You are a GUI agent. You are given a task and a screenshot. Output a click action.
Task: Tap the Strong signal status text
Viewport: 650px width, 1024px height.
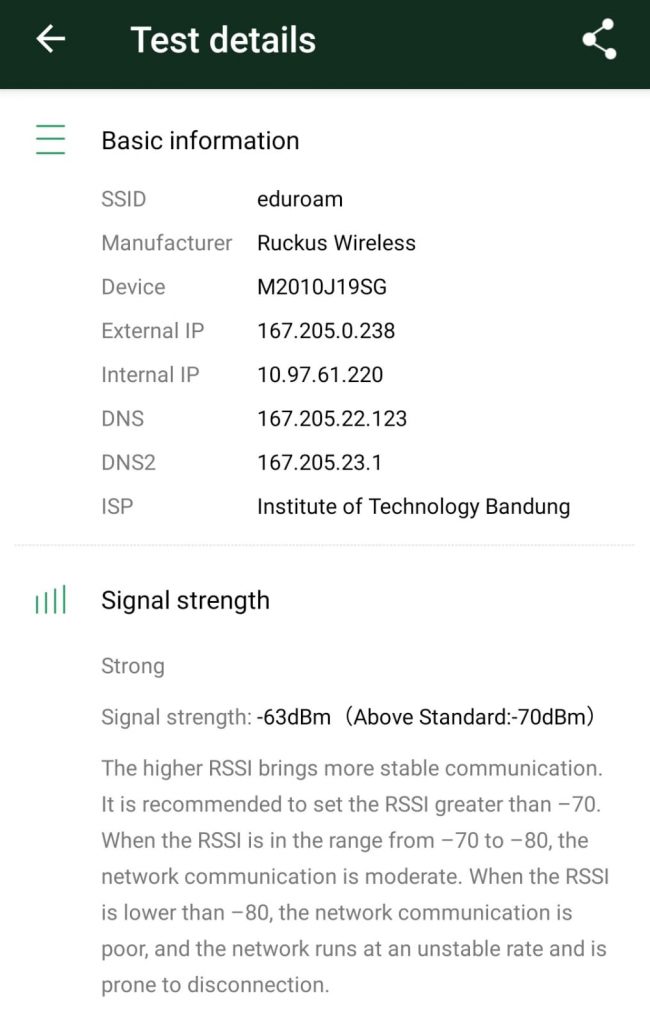pos(133,666)
